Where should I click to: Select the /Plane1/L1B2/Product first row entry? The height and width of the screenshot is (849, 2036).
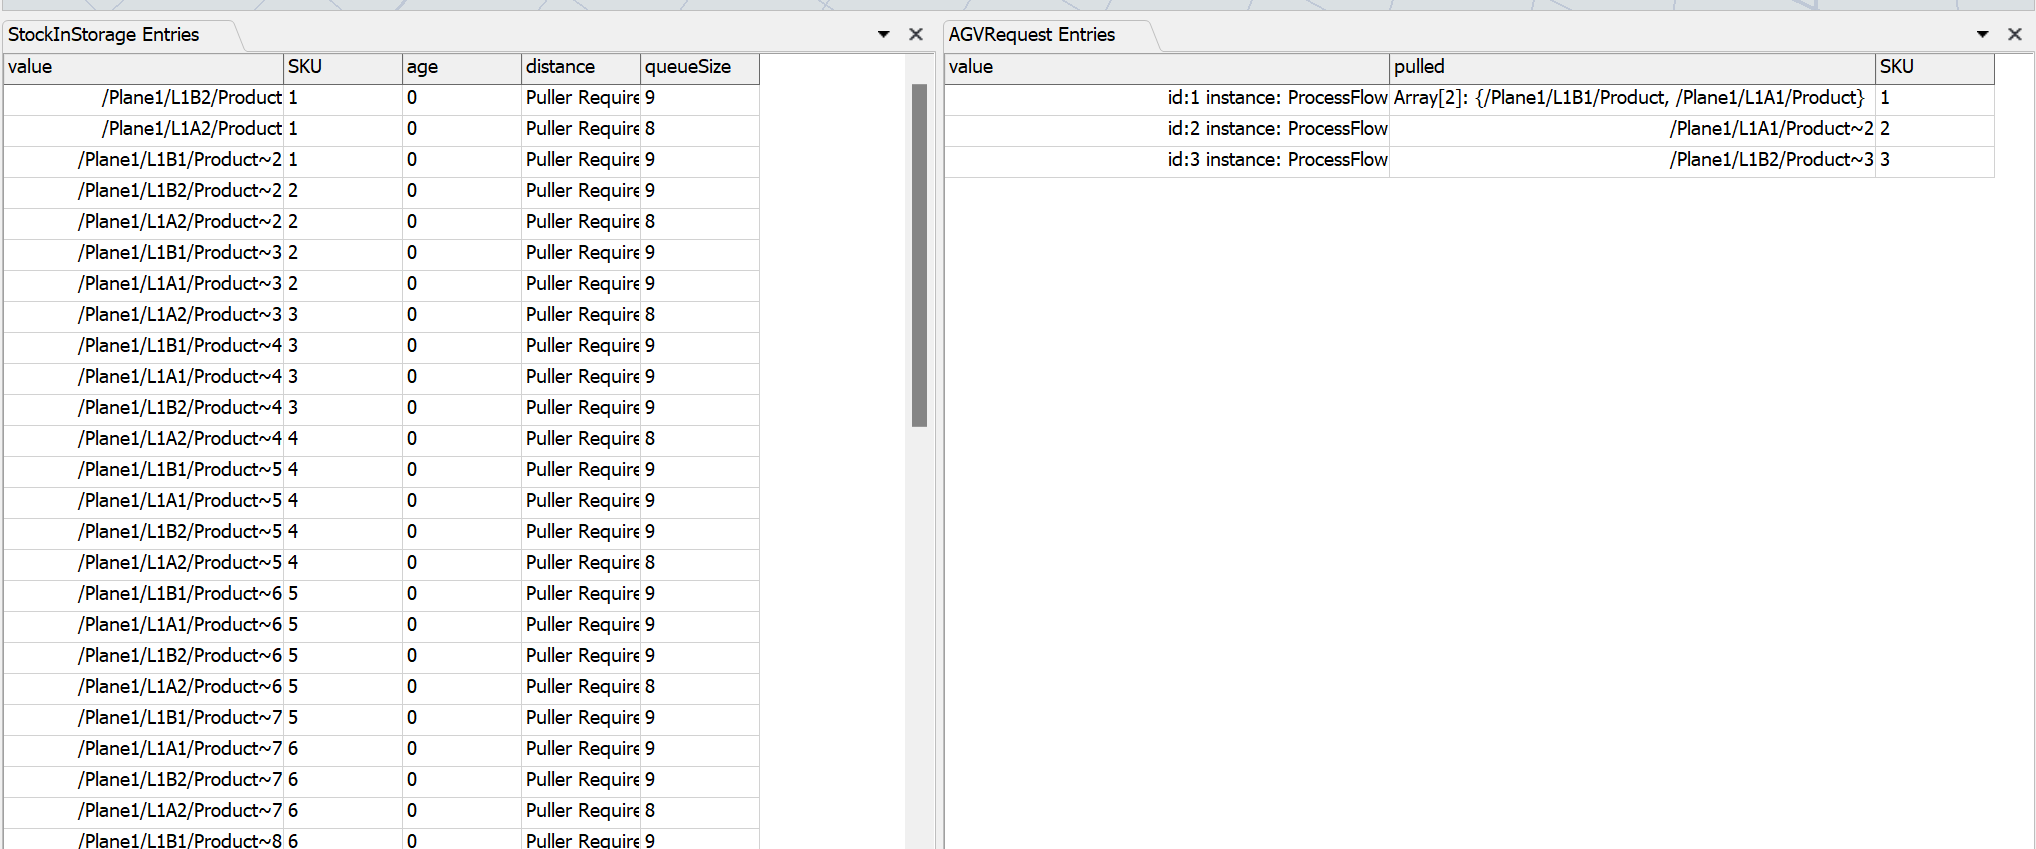(191, 98)
